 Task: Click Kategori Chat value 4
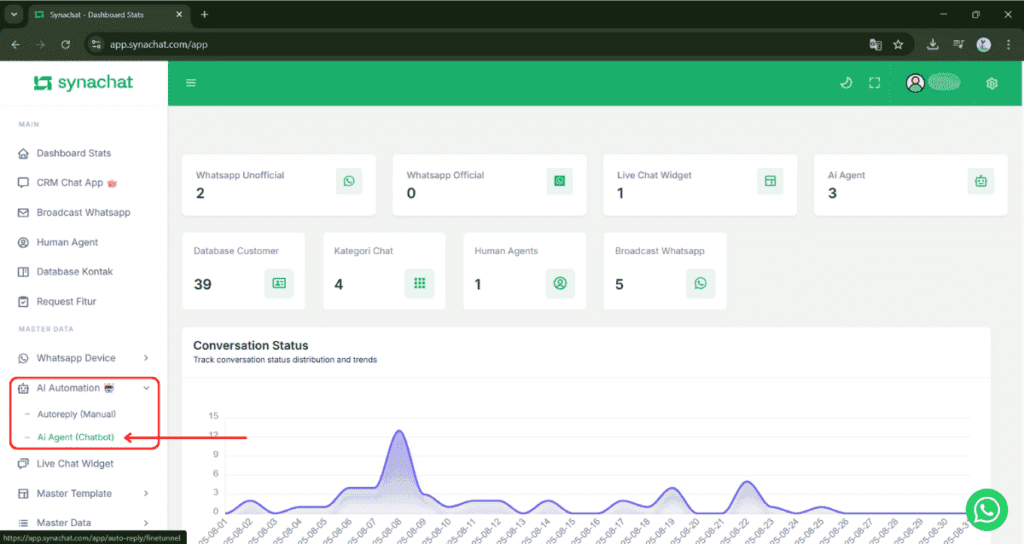[338, 284]
